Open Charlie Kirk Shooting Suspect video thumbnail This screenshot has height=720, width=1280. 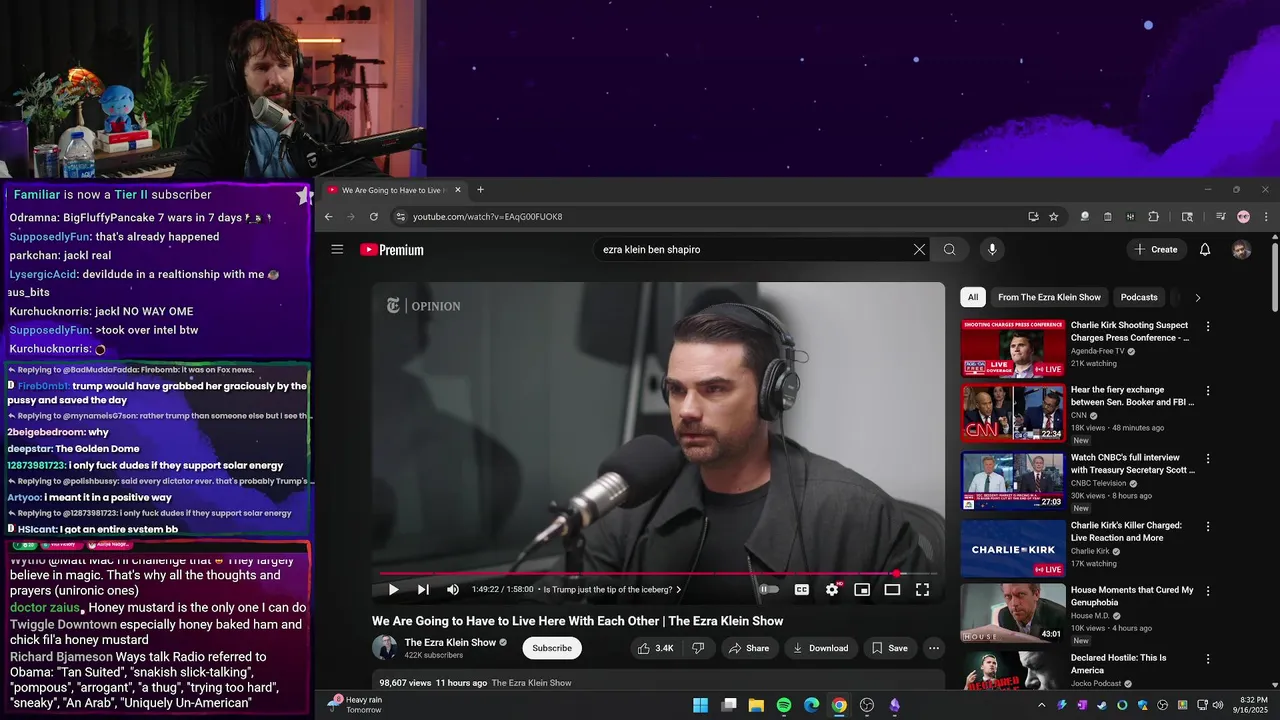pyautogui.click(x=1013, y=348)
